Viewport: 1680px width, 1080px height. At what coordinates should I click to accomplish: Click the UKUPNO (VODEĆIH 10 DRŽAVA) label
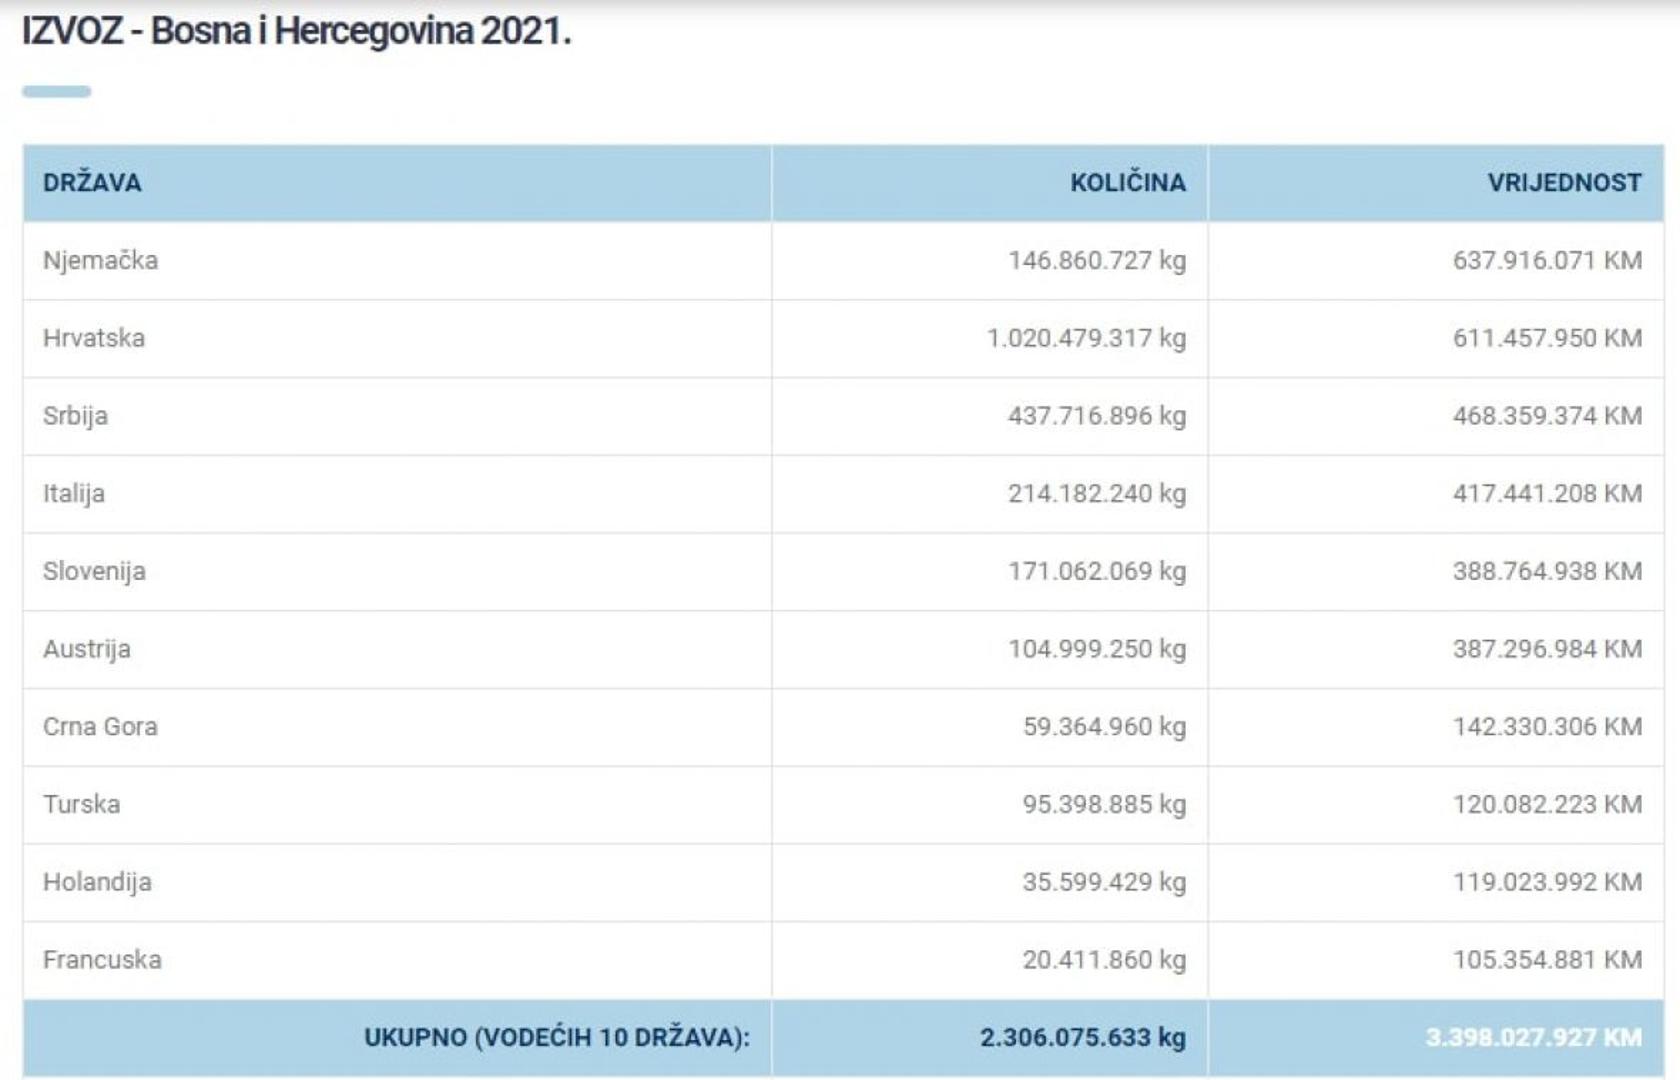click(x=556, y=1037)
